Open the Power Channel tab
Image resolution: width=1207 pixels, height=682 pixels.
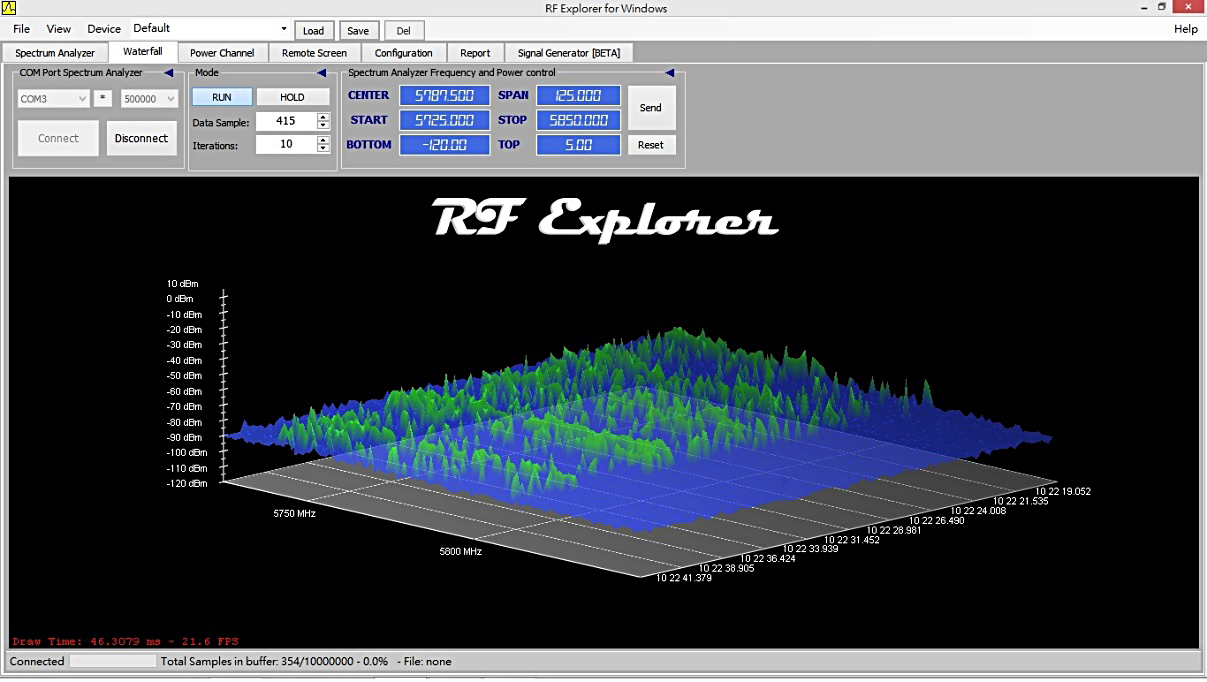click(222, 53)
